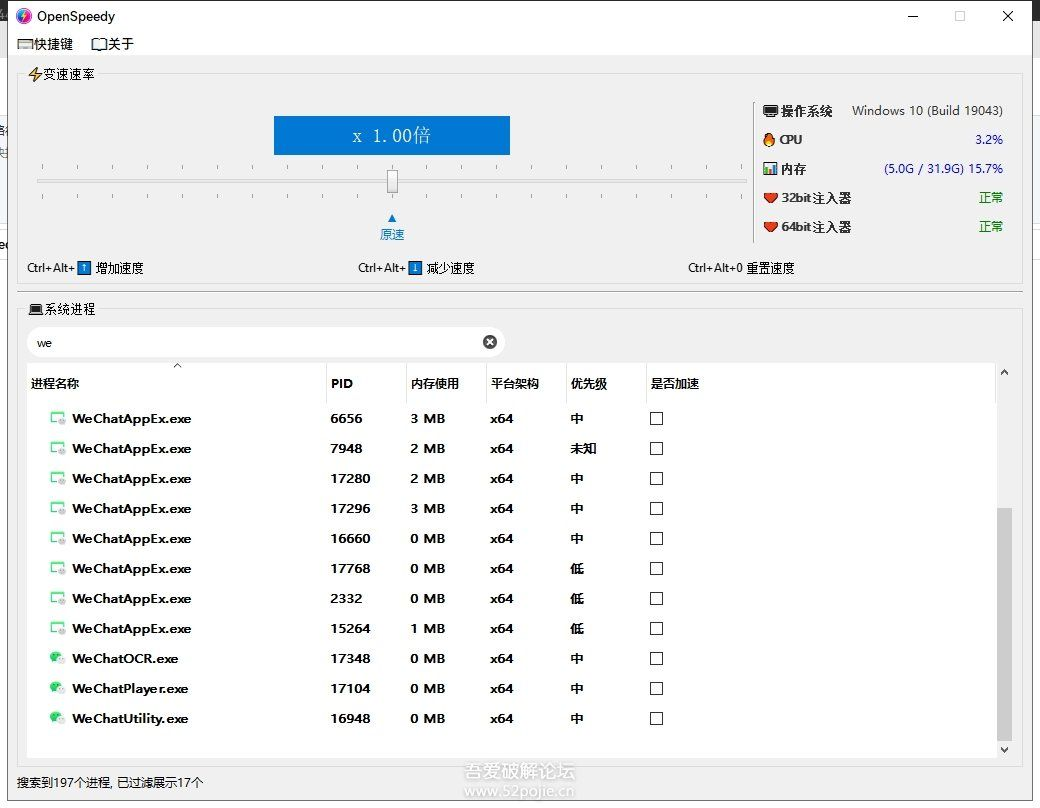Click the down arrow key icon for 减少速度
Screen dimensions: 1040x808
[x=415, y=268]
